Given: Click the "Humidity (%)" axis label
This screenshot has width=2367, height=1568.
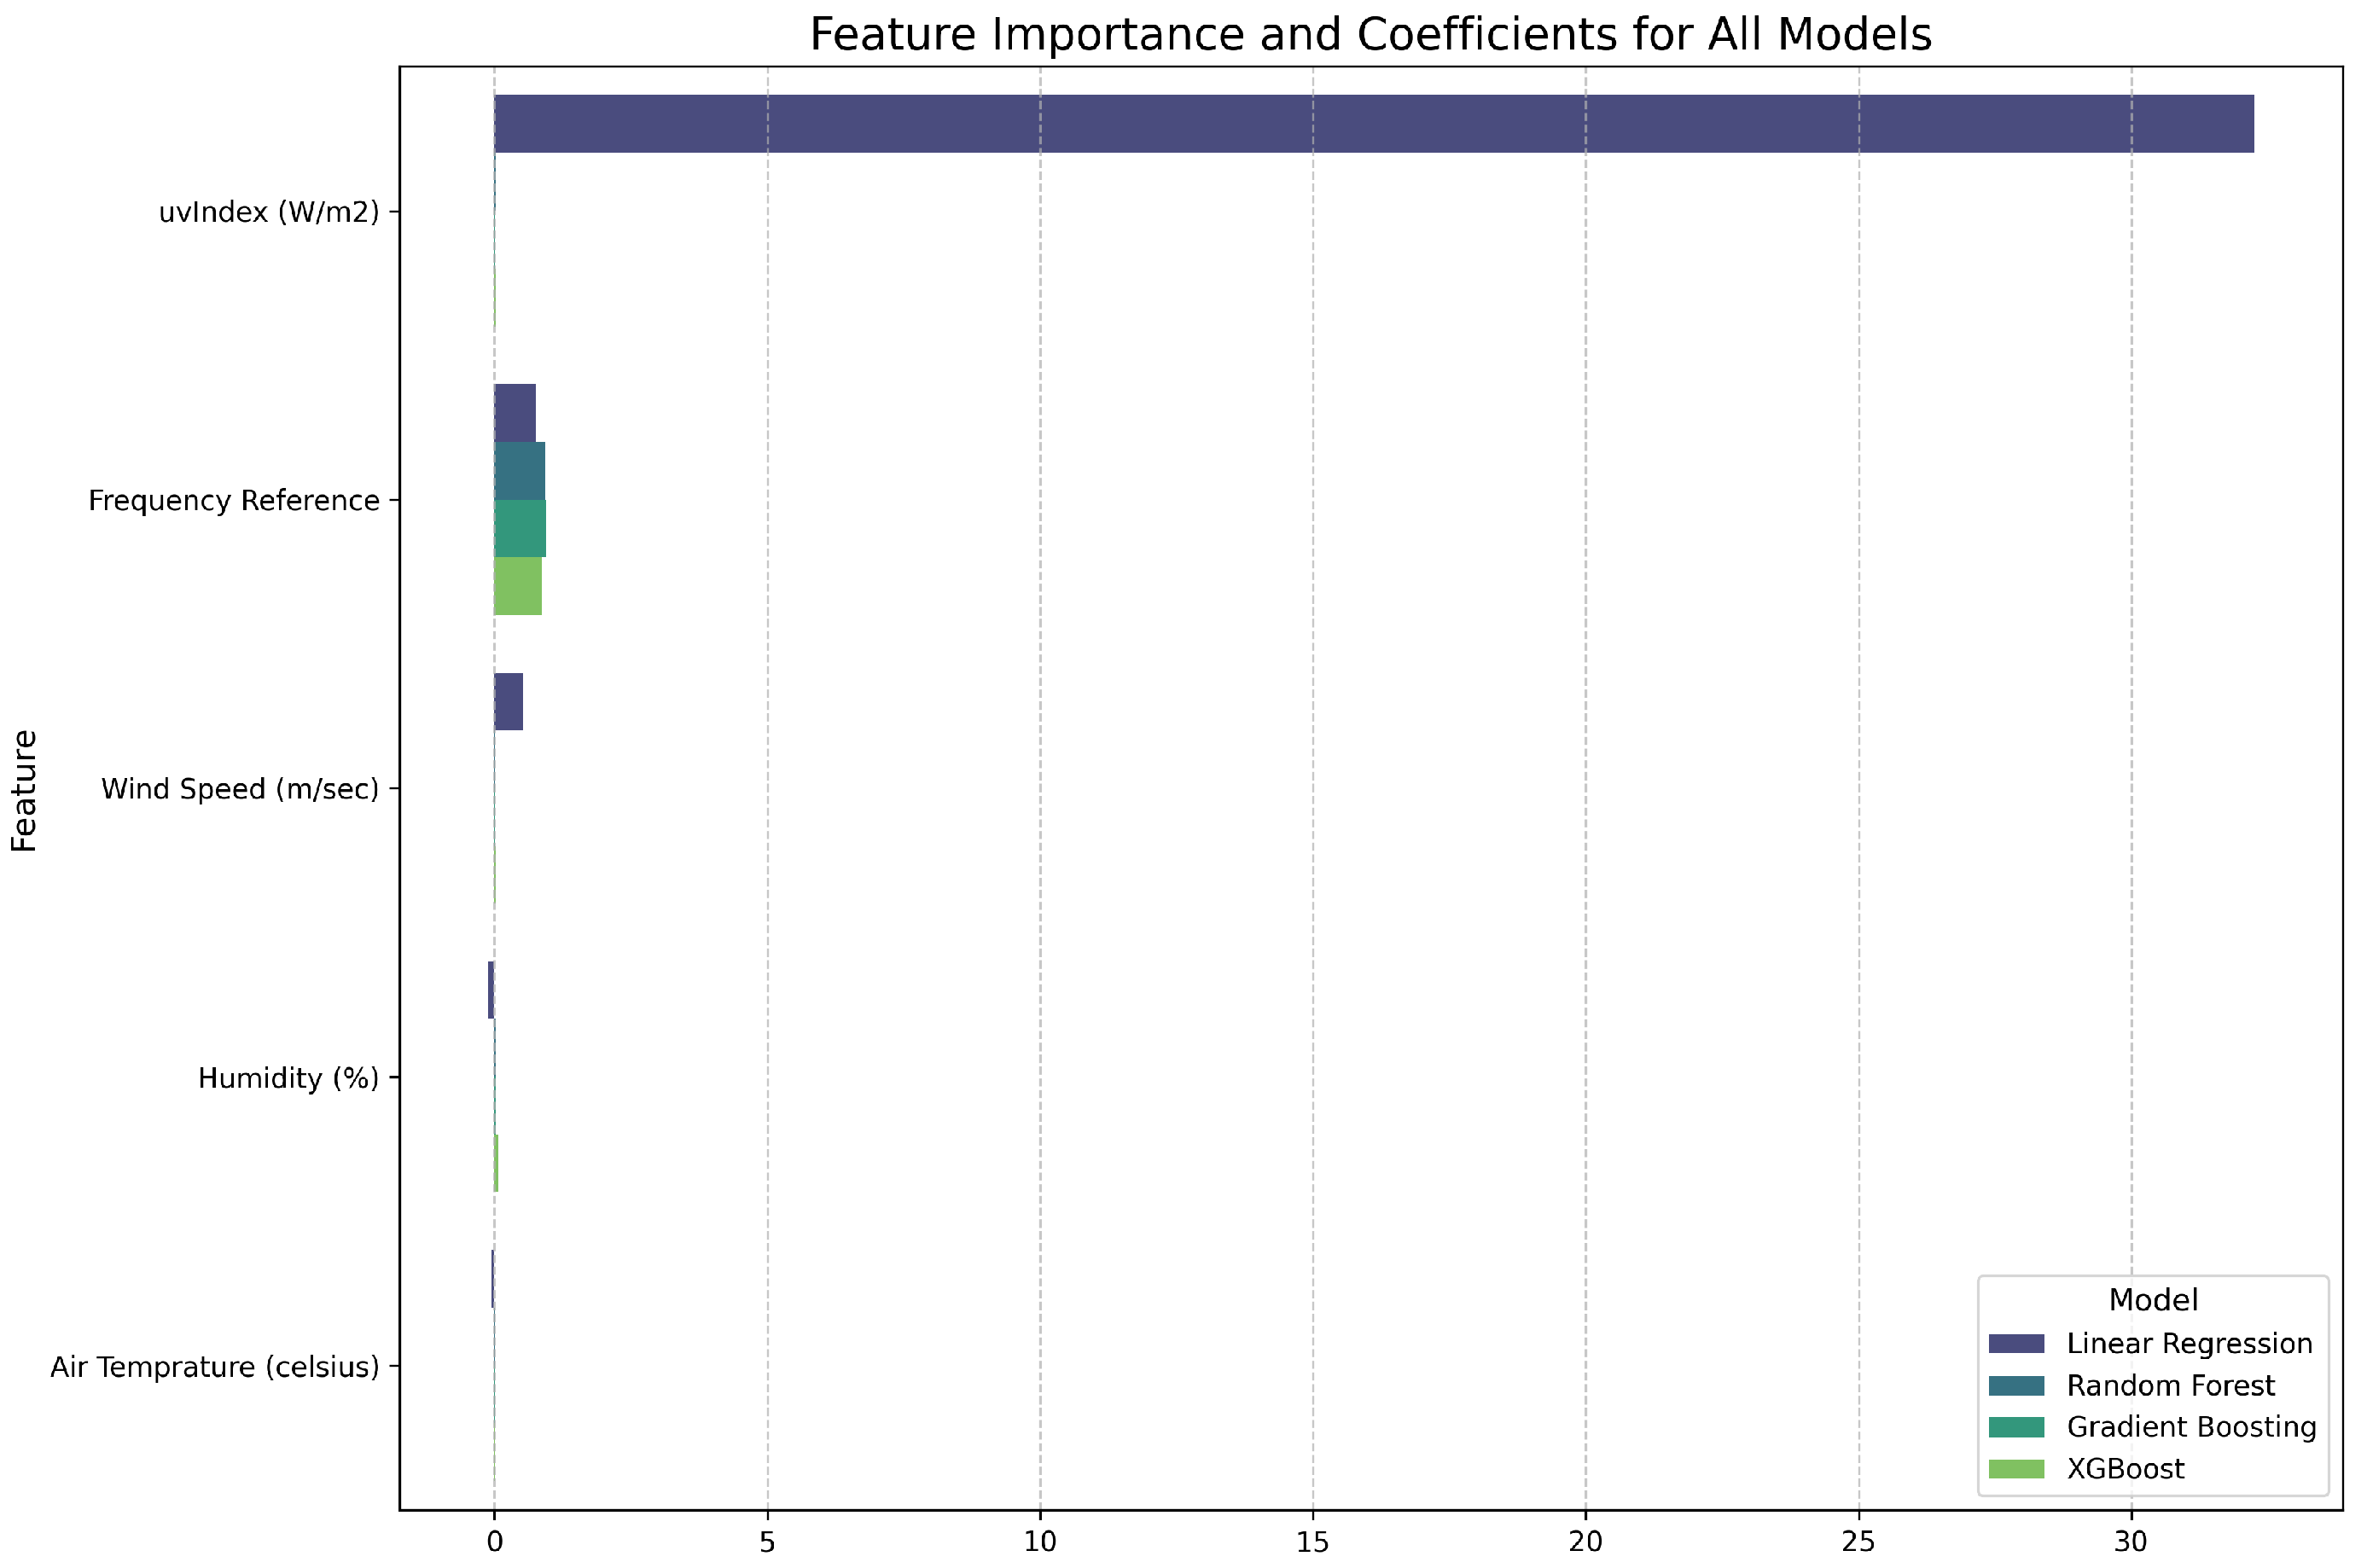Looking at the screenshot, I should 288,1078.
